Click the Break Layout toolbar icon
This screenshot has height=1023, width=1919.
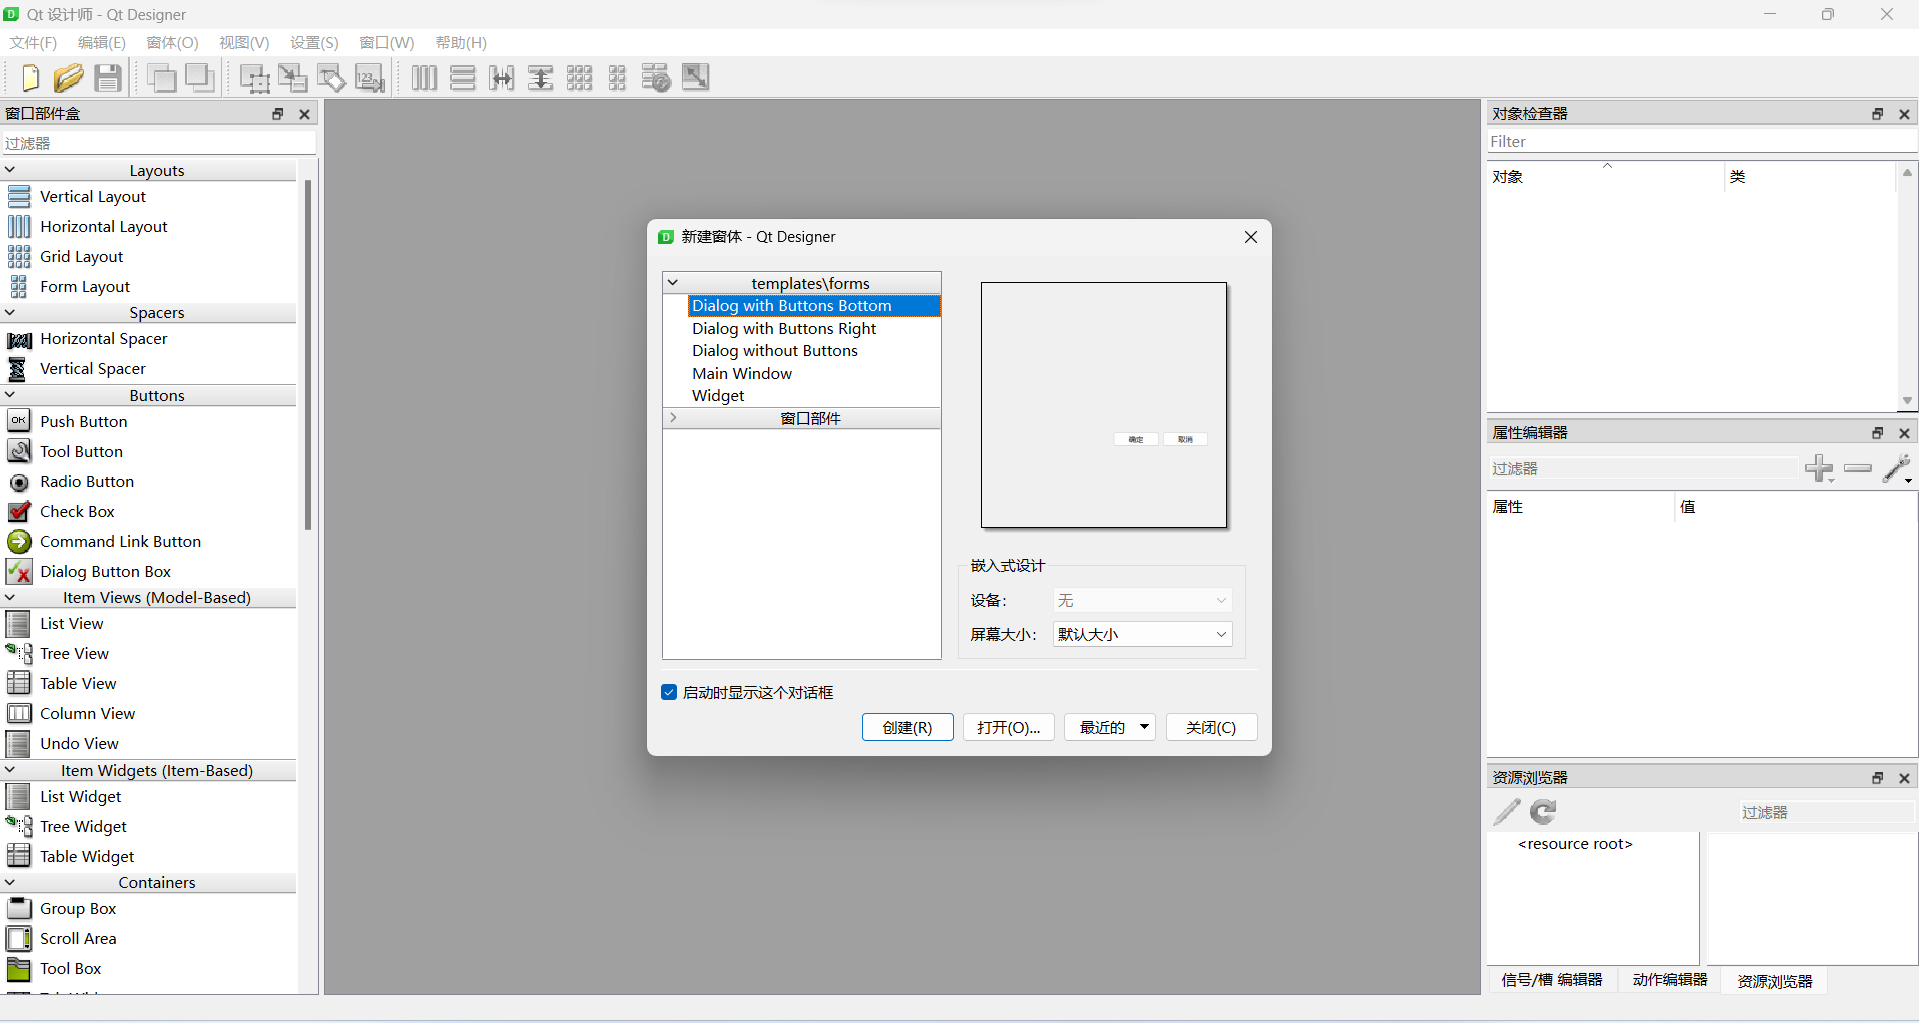[656, 78]
